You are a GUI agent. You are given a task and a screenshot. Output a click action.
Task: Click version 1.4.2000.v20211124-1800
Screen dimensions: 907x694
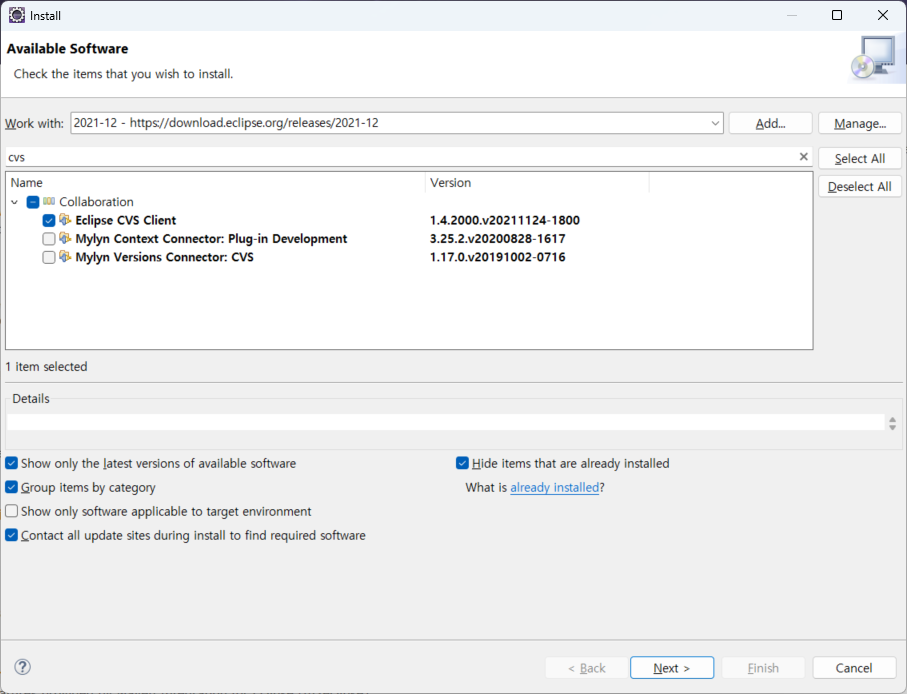click(x=504, y=220)
